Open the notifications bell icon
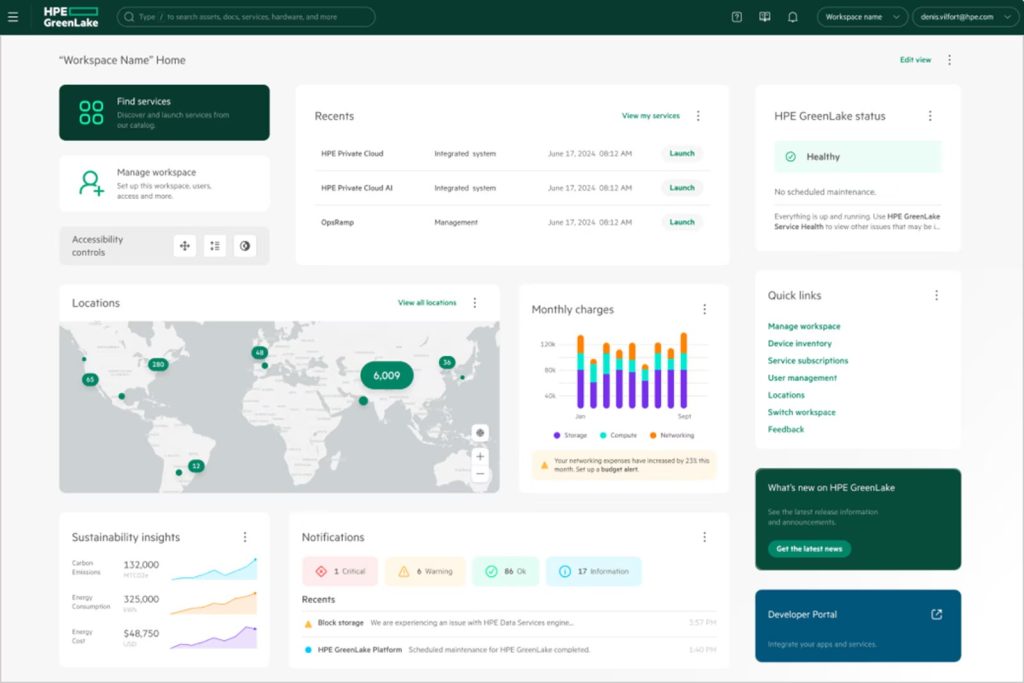This screenshot has height=683, width=1024. (x=792, y=17)
